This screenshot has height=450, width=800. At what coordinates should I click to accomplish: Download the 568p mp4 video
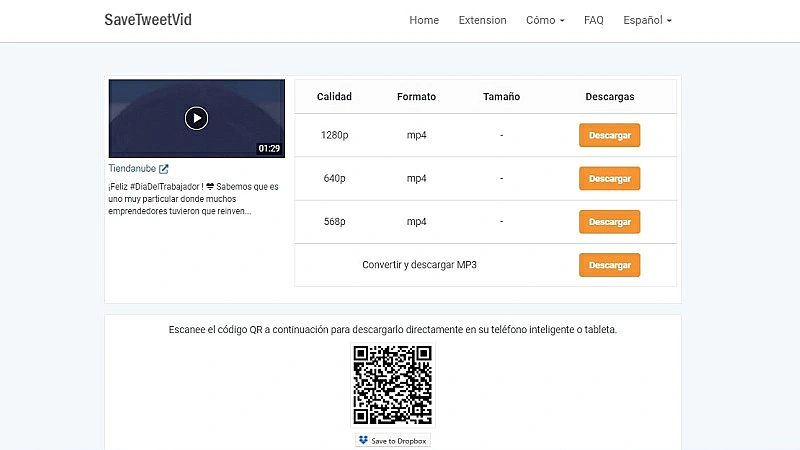coord(609,221)
